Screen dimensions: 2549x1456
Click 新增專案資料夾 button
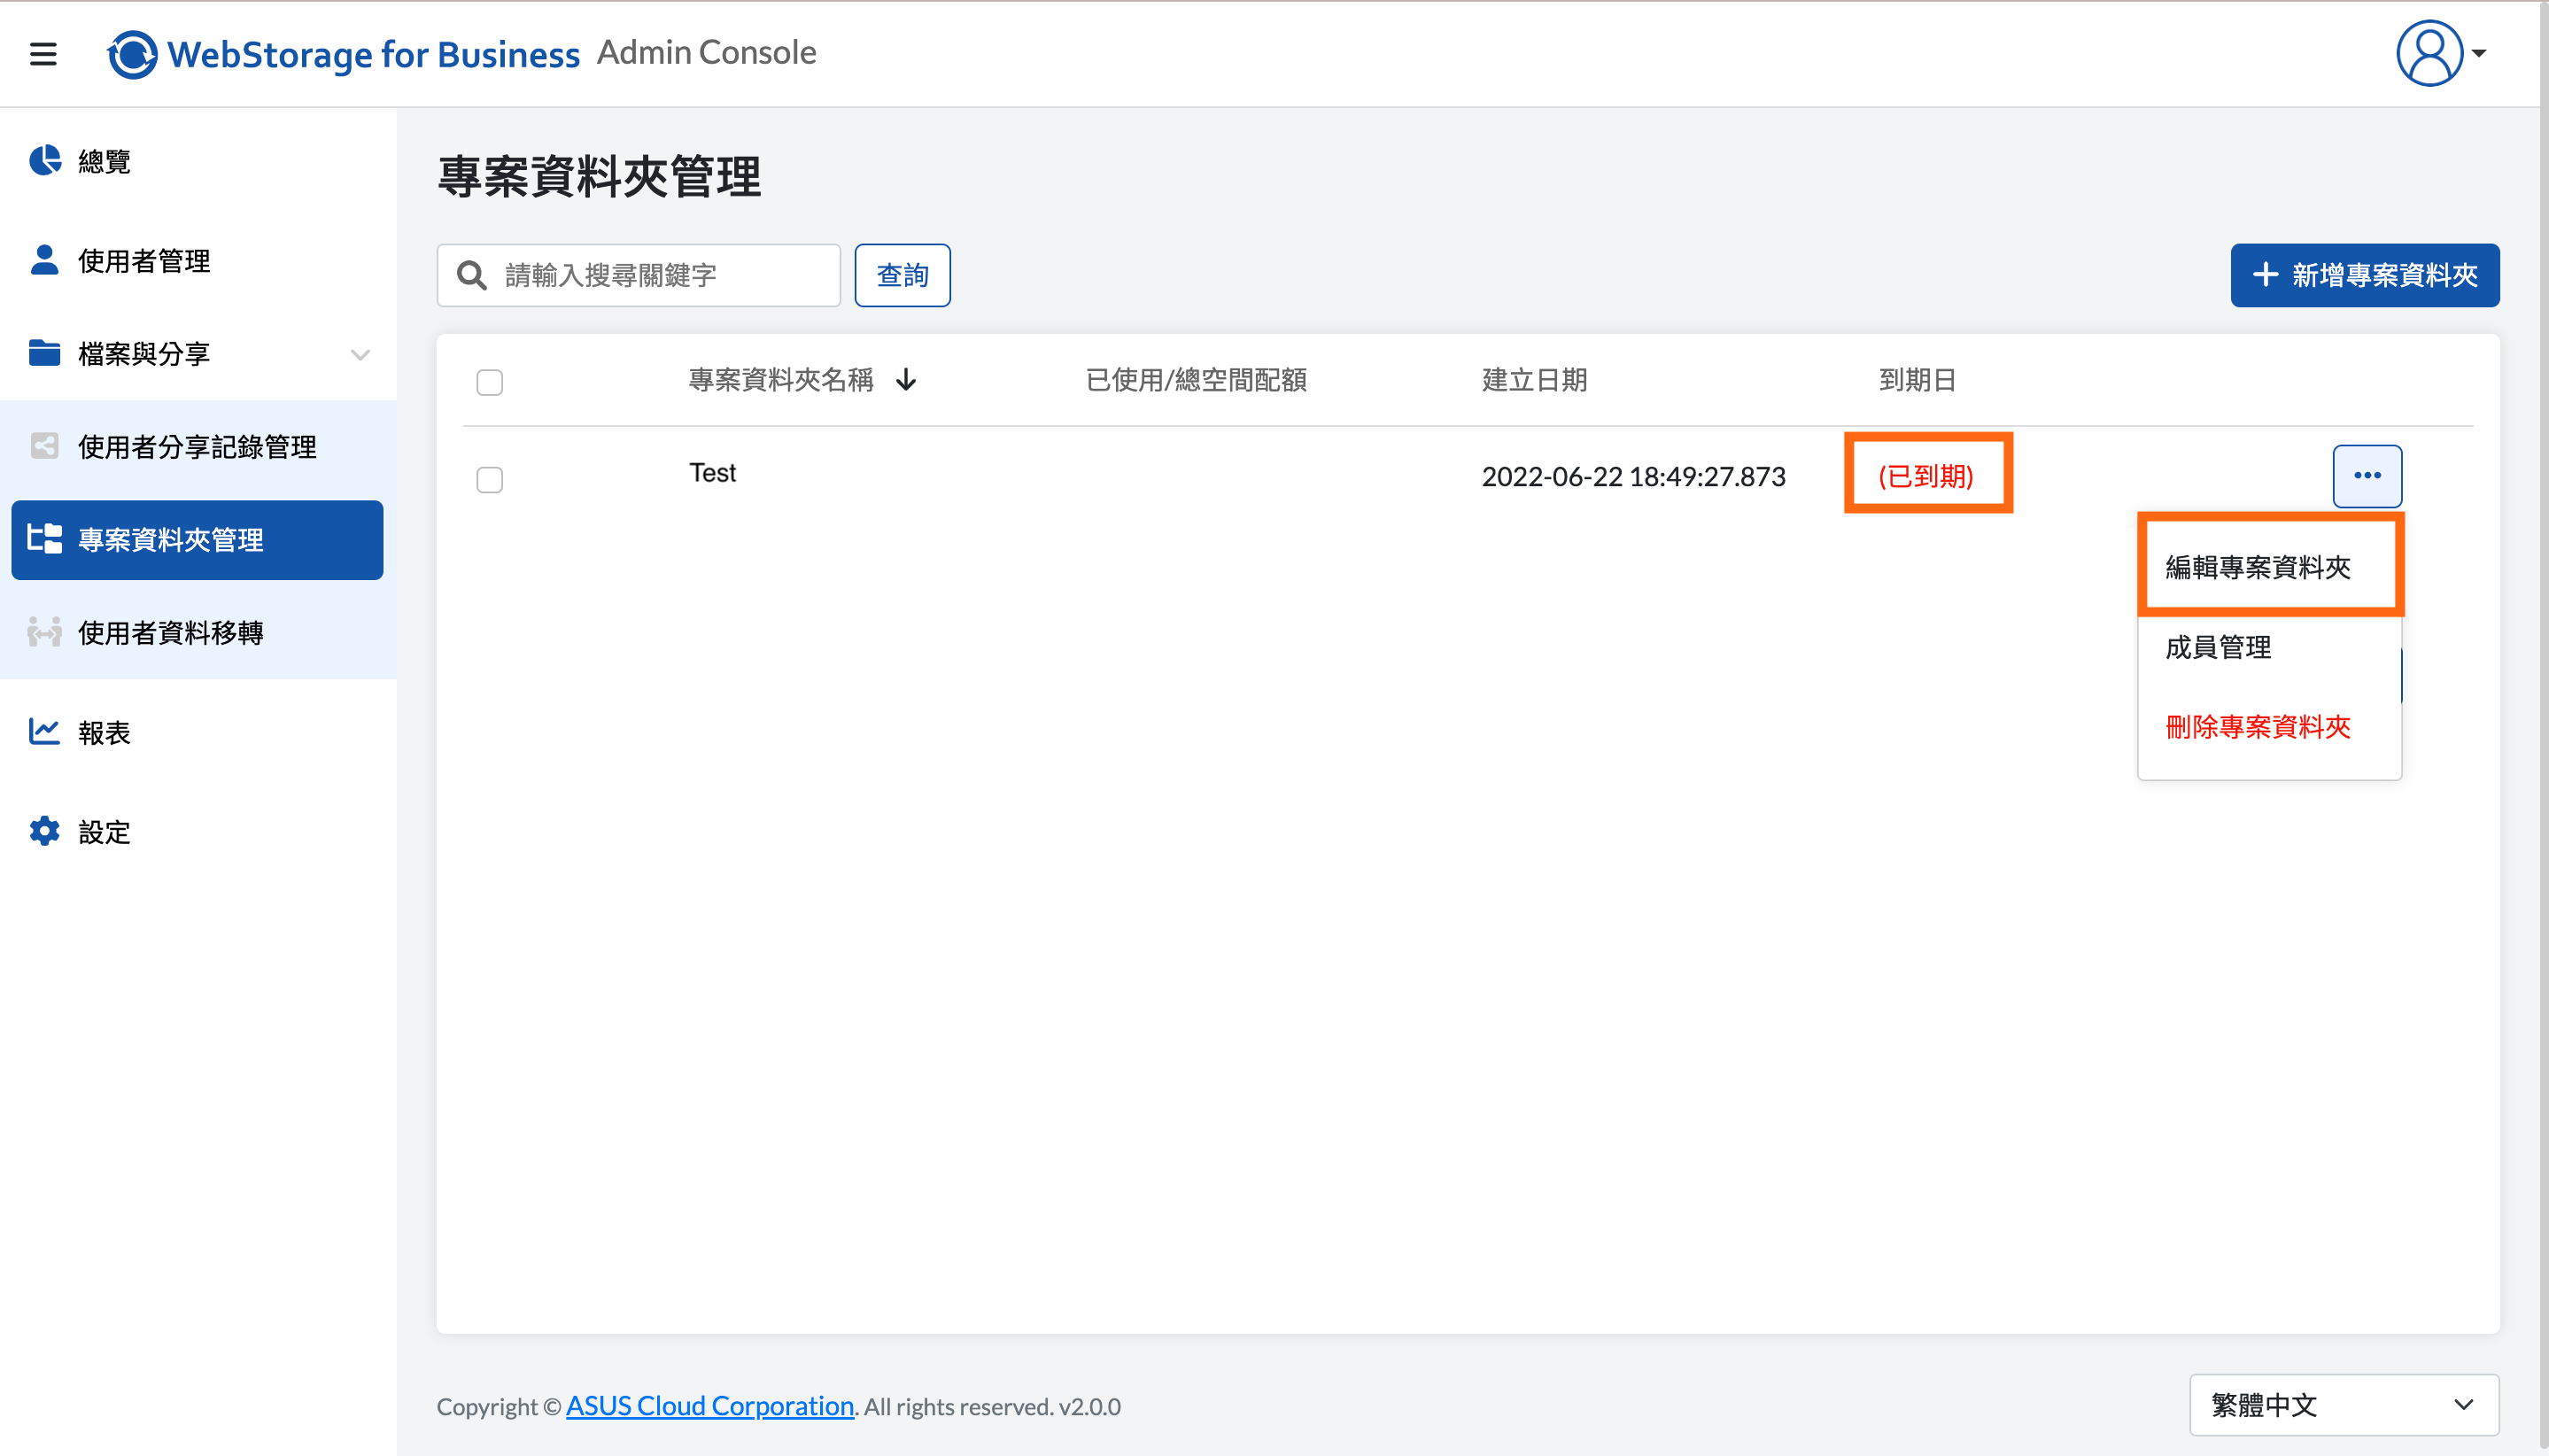[x=2364, y=275]
